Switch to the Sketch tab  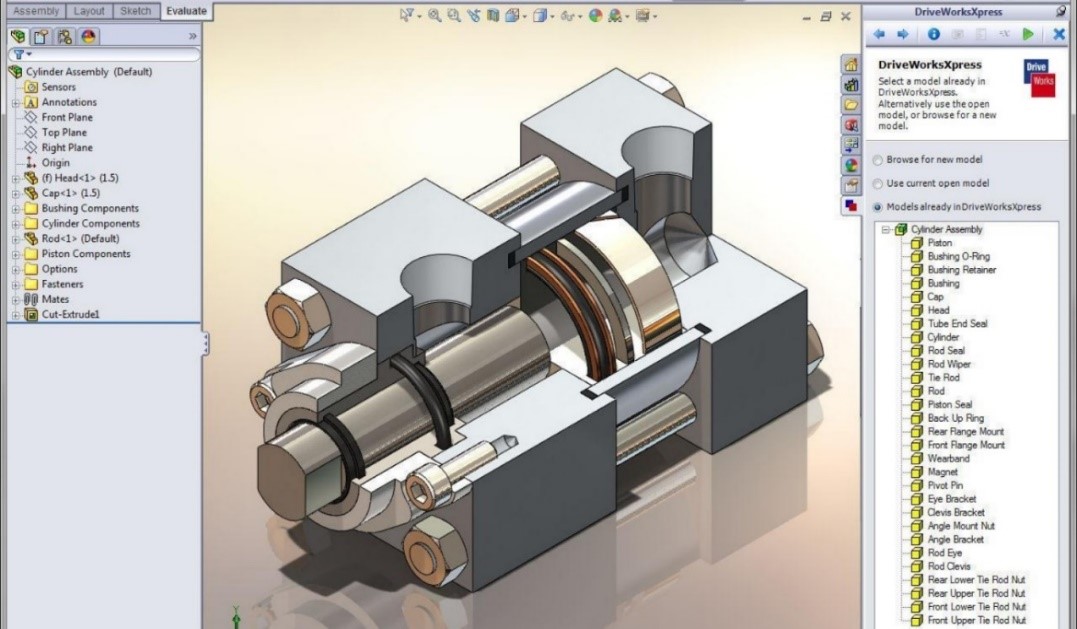pyautogui.click(x=135, y=11)
